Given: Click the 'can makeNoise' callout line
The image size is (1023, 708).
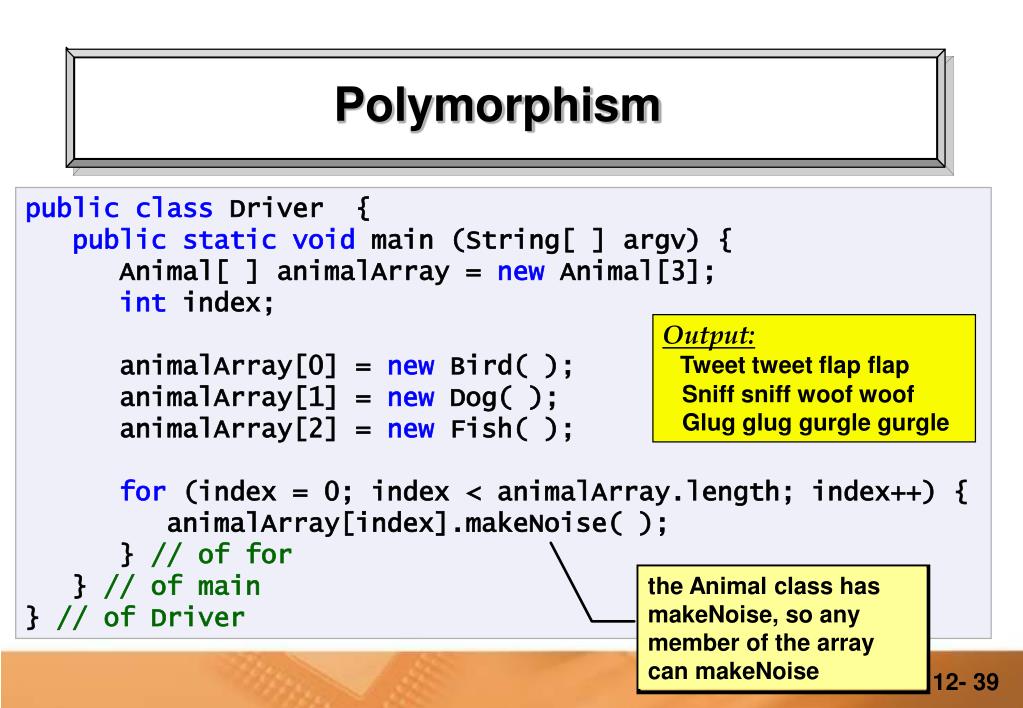Looking at the screenshot, I should pyautogui.click(x=733, y=671).
